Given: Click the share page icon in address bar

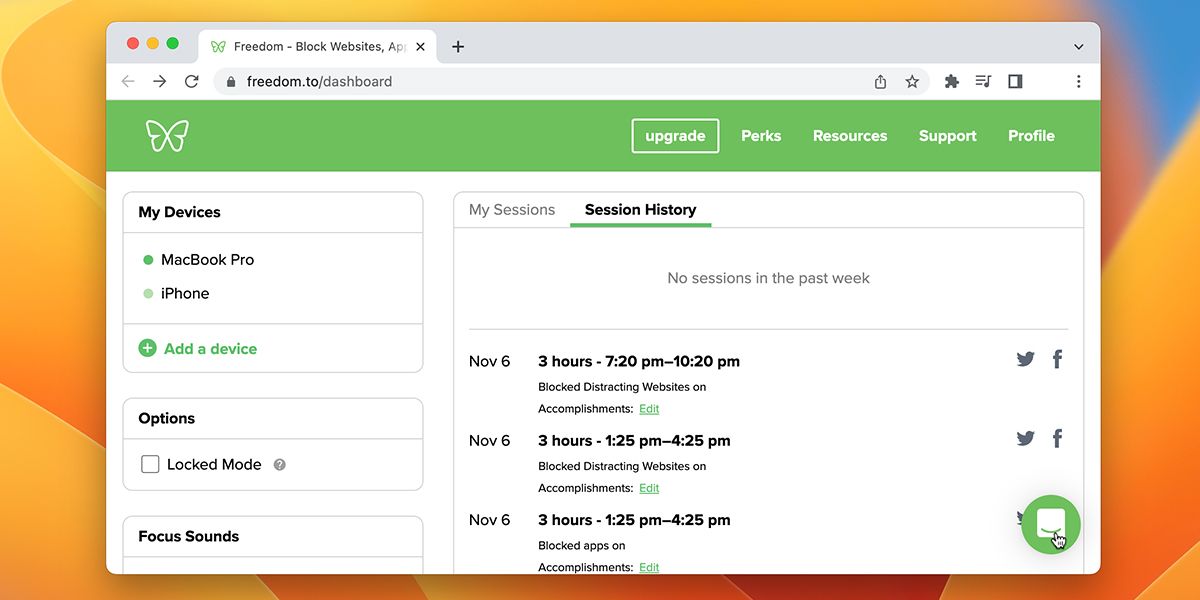Looking at the screenshot, I should pyautogui.click(x=880, y=82).
